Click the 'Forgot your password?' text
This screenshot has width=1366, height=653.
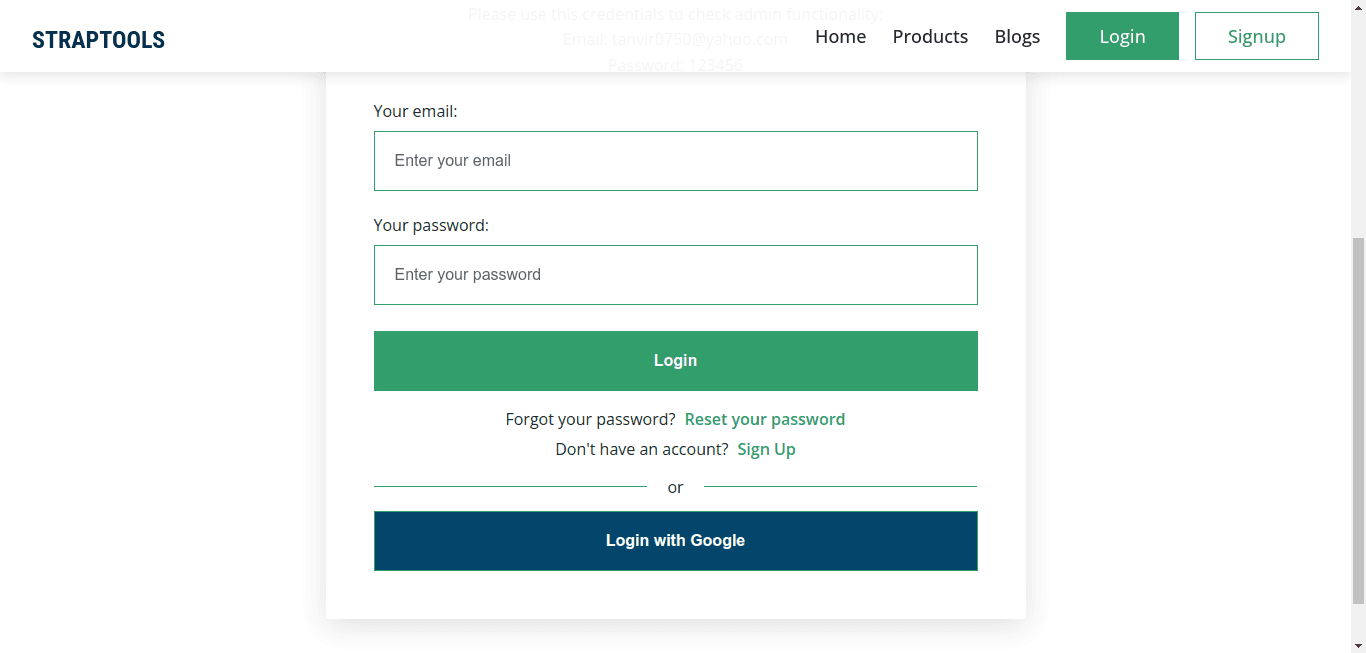point(590,419)
